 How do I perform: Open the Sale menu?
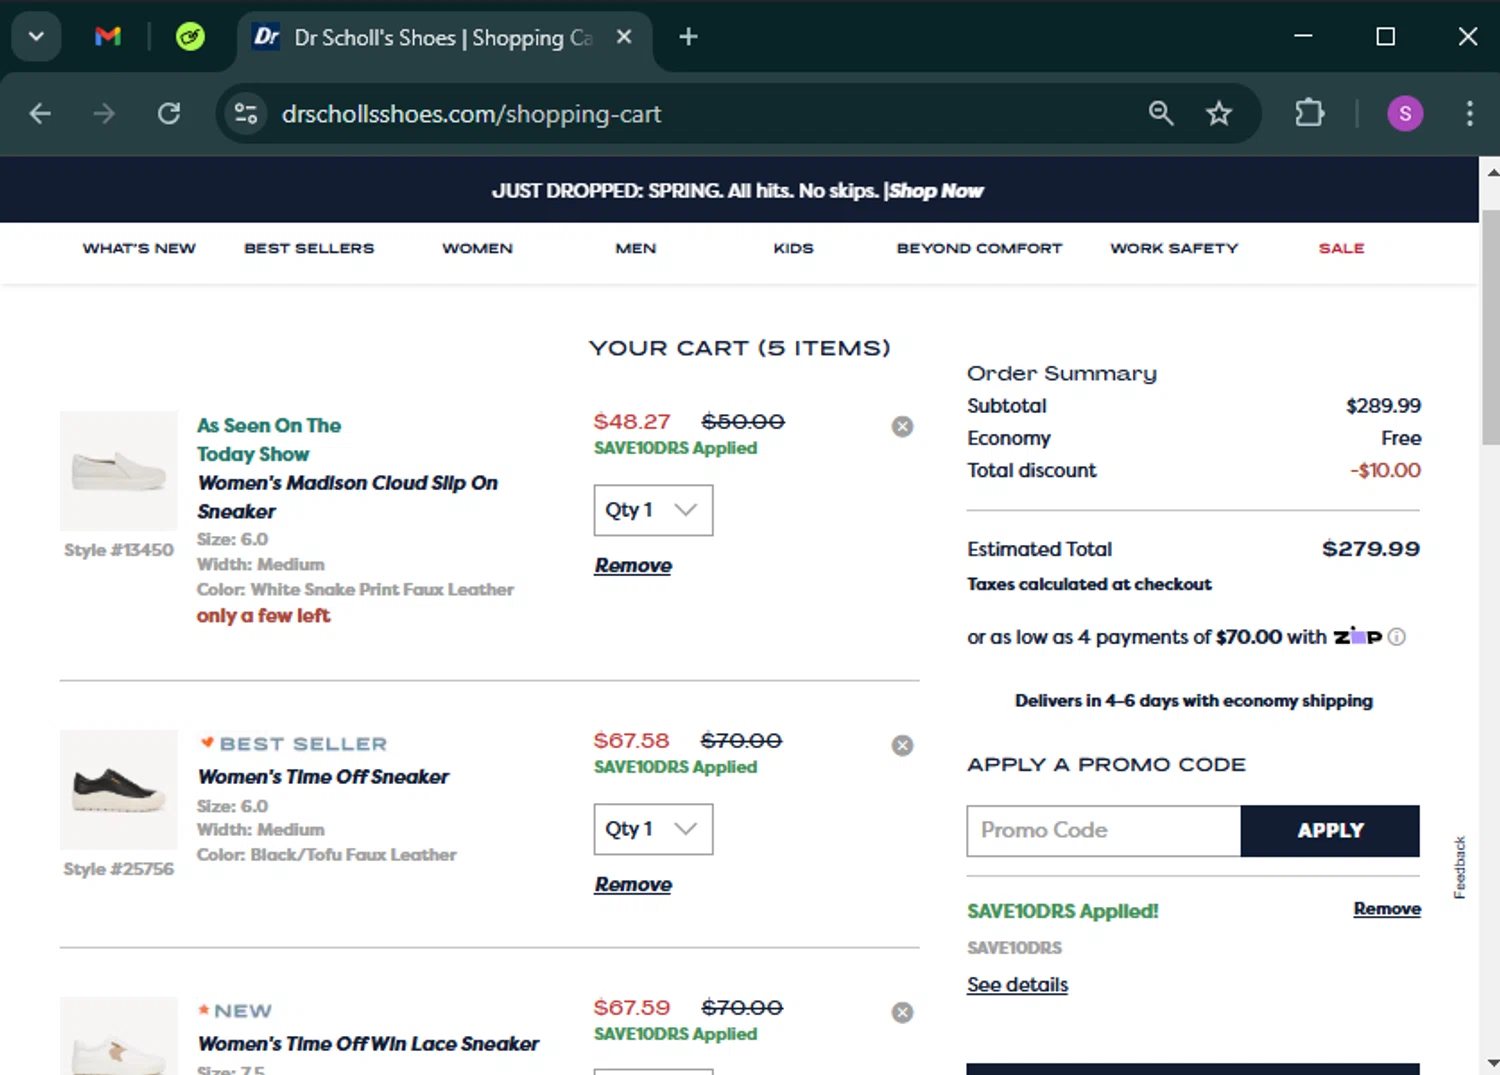(x=1341, y=248)
